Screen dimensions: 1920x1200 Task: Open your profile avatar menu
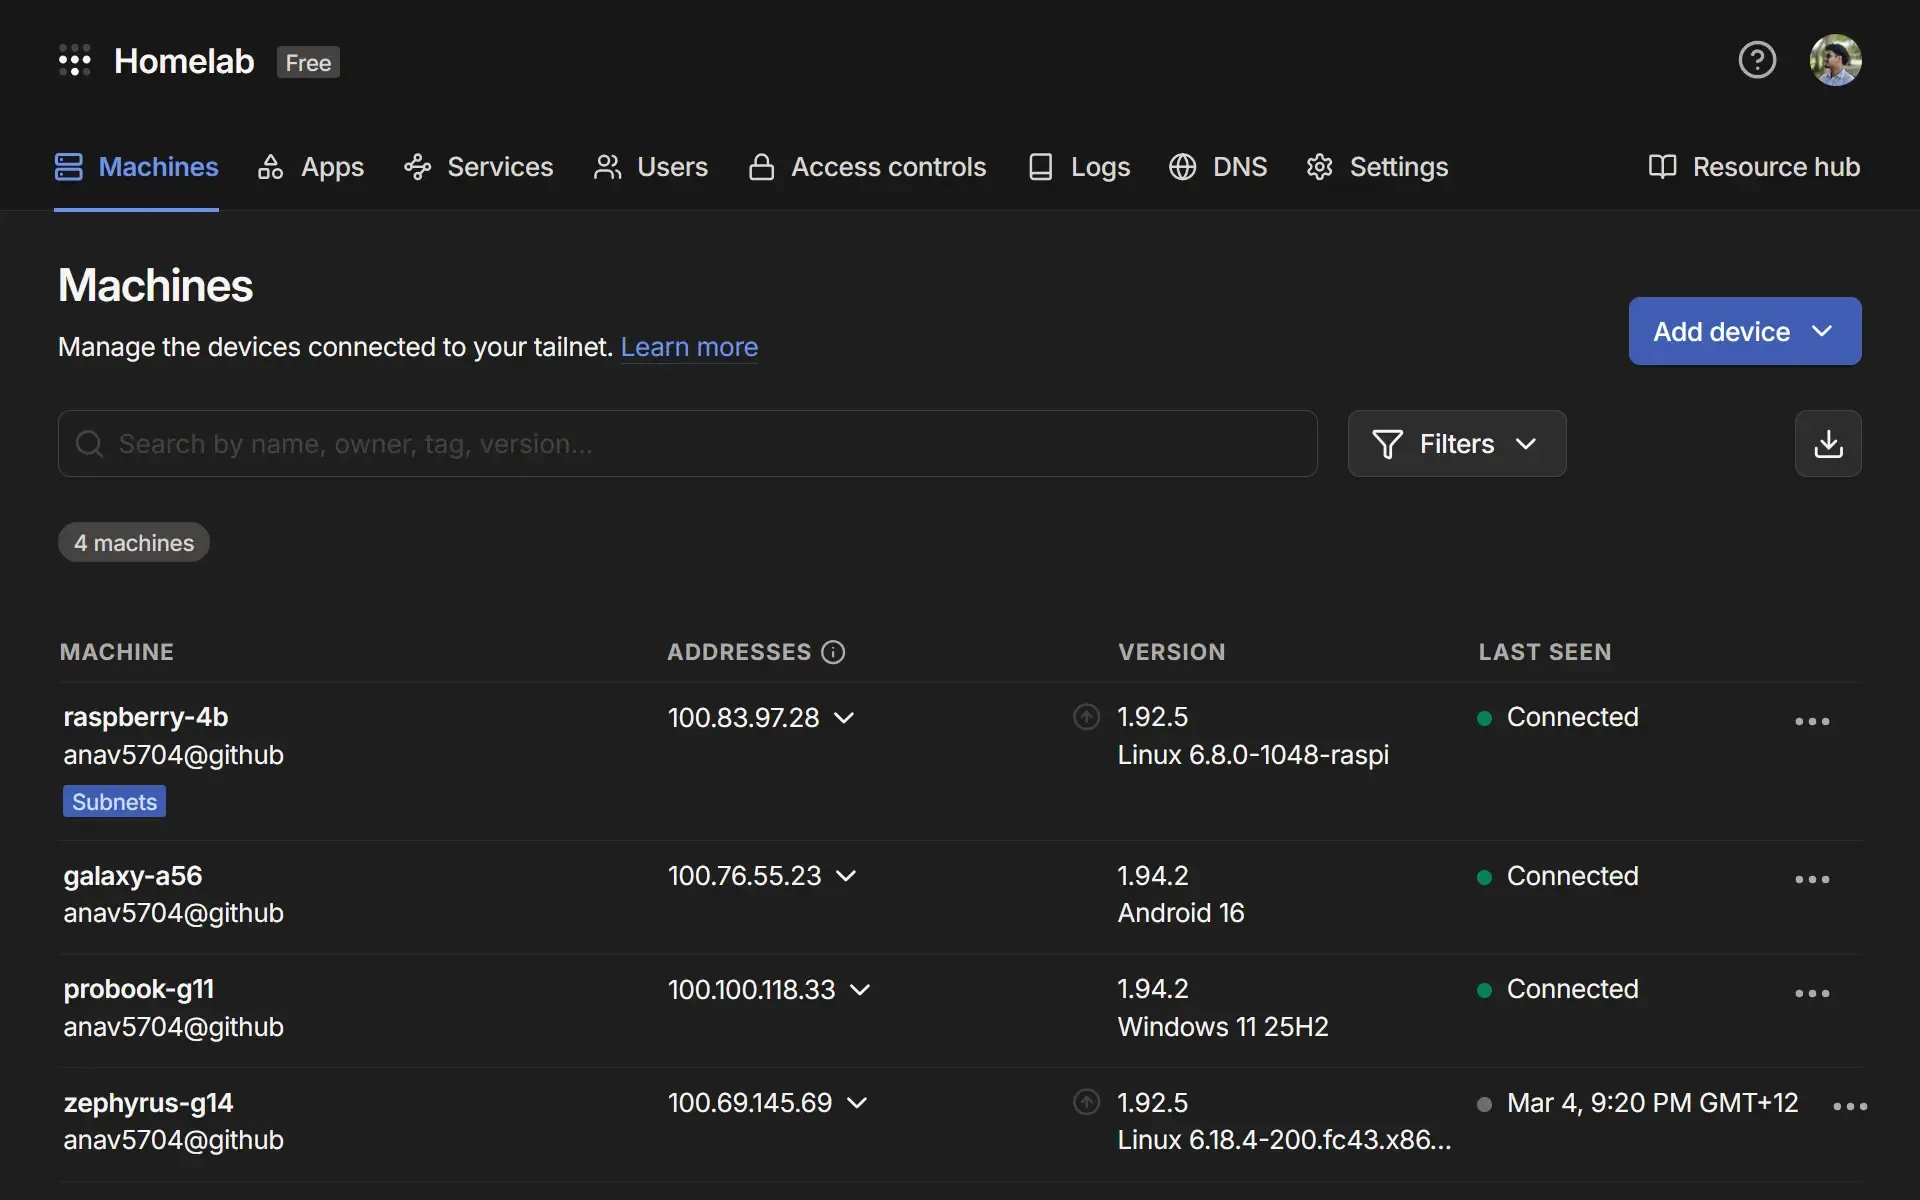point(1837,60)
